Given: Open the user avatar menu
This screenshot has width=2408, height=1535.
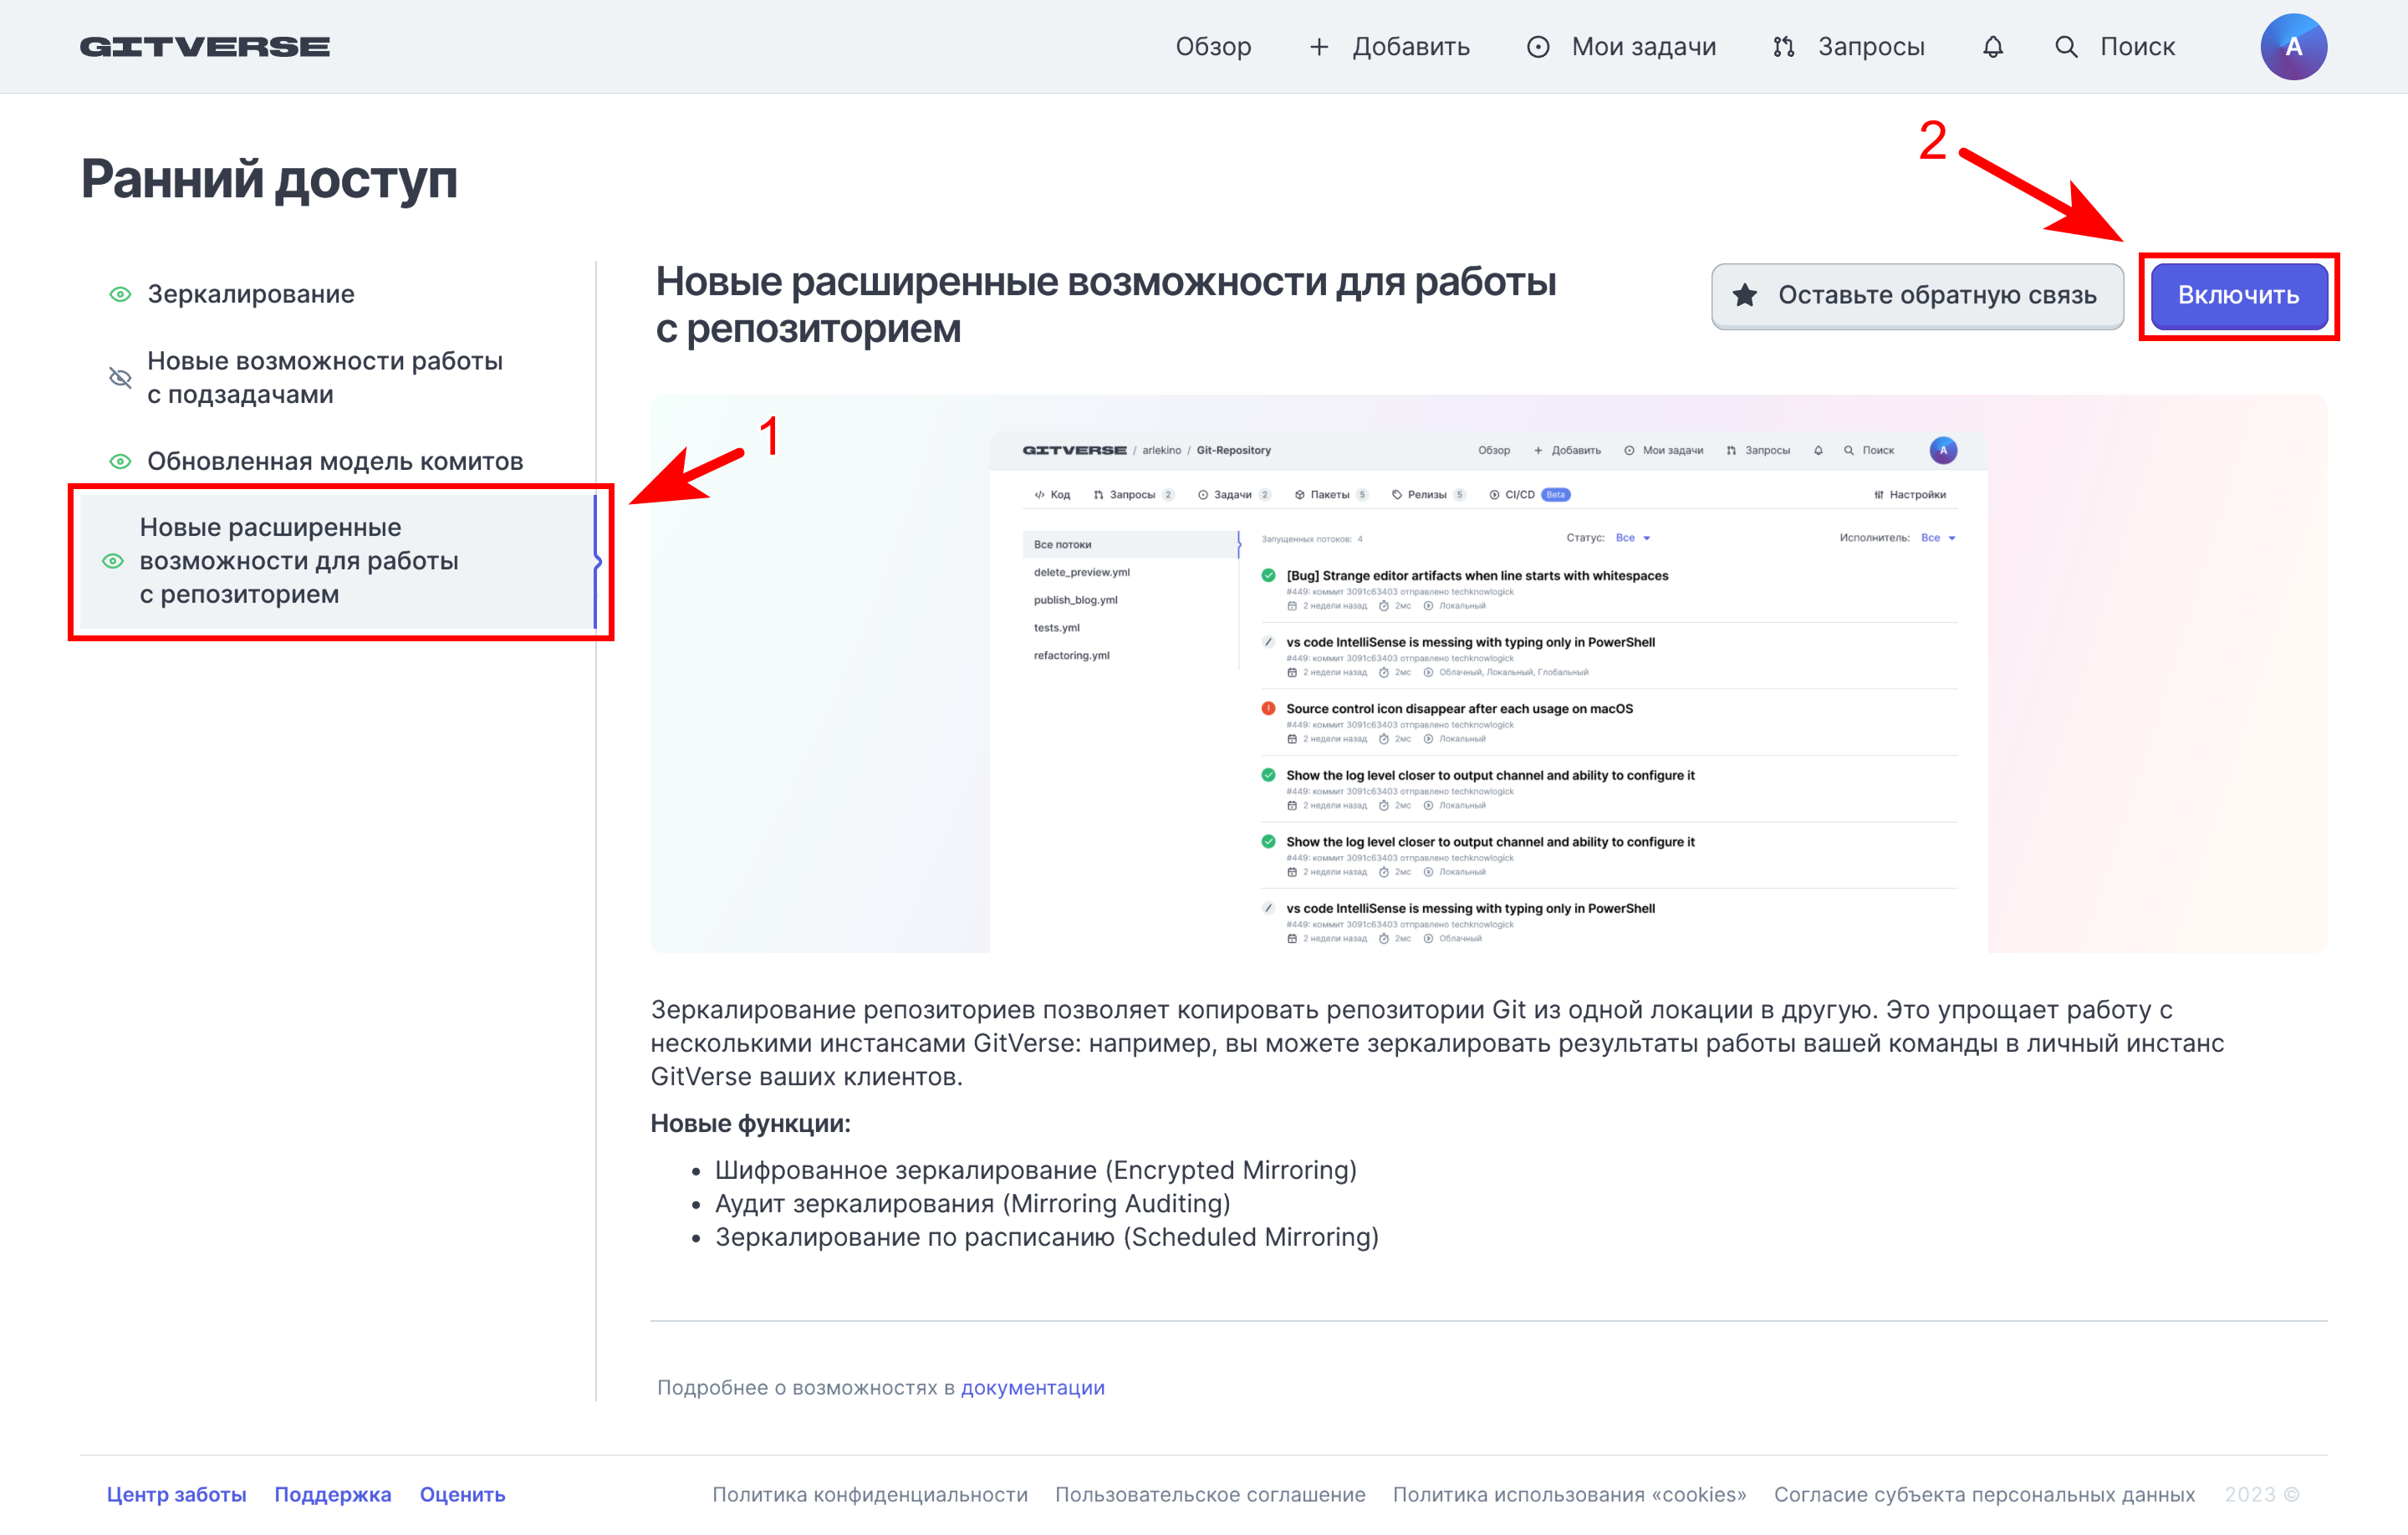Looking at the screenshot, I should [2294, 47].
